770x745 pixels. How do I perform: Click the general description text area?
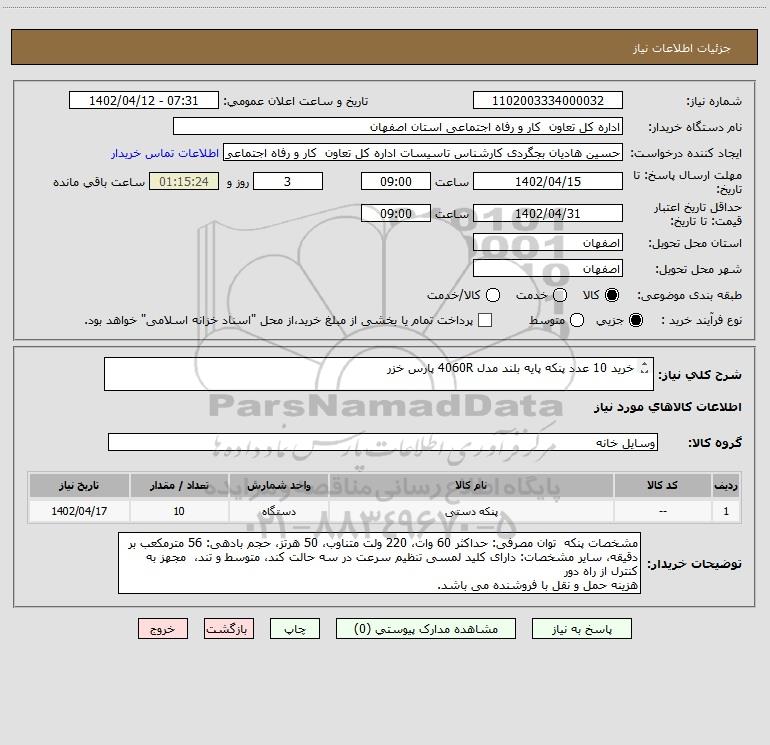(x=379, y=374)
